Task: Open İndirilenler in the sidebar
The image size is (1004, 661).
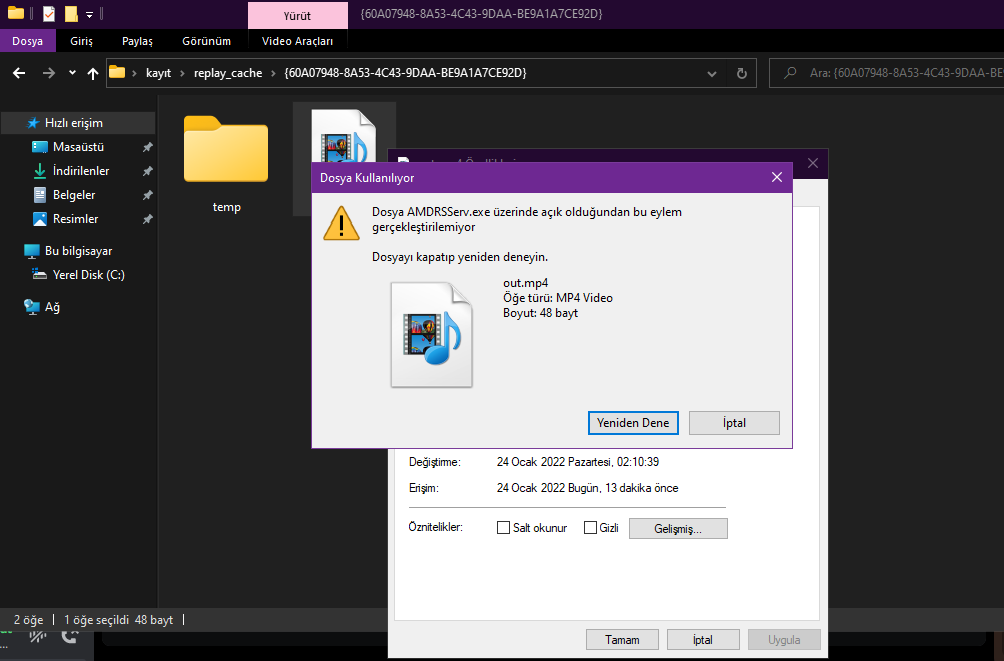Action: tap(81, 171)
